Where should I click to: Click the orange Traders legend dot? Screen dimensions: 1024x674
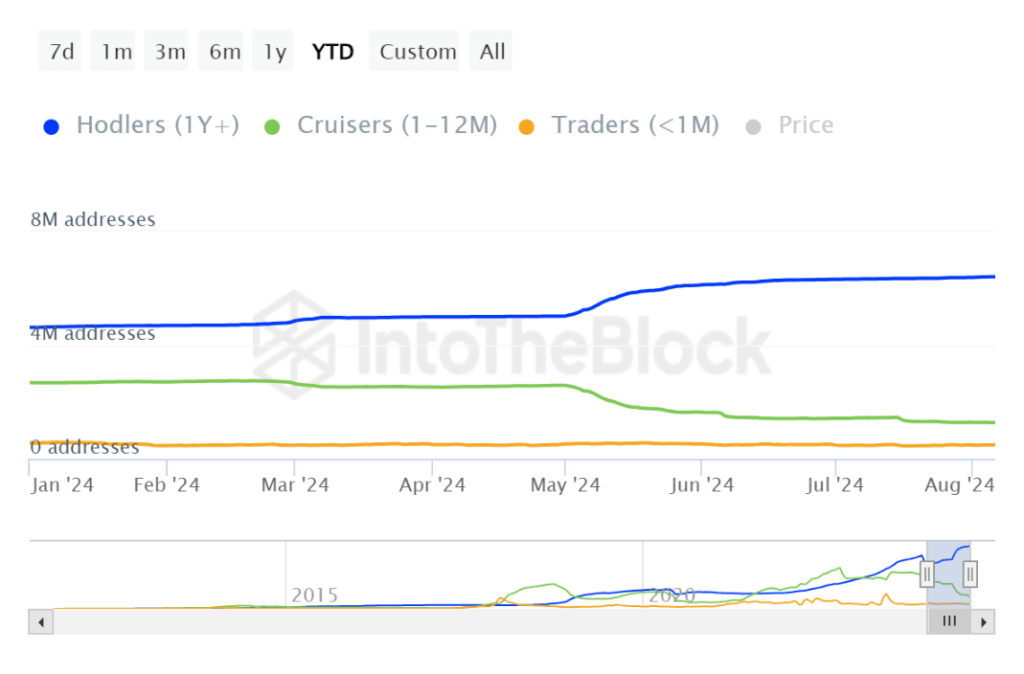click(x=528, y=127)
